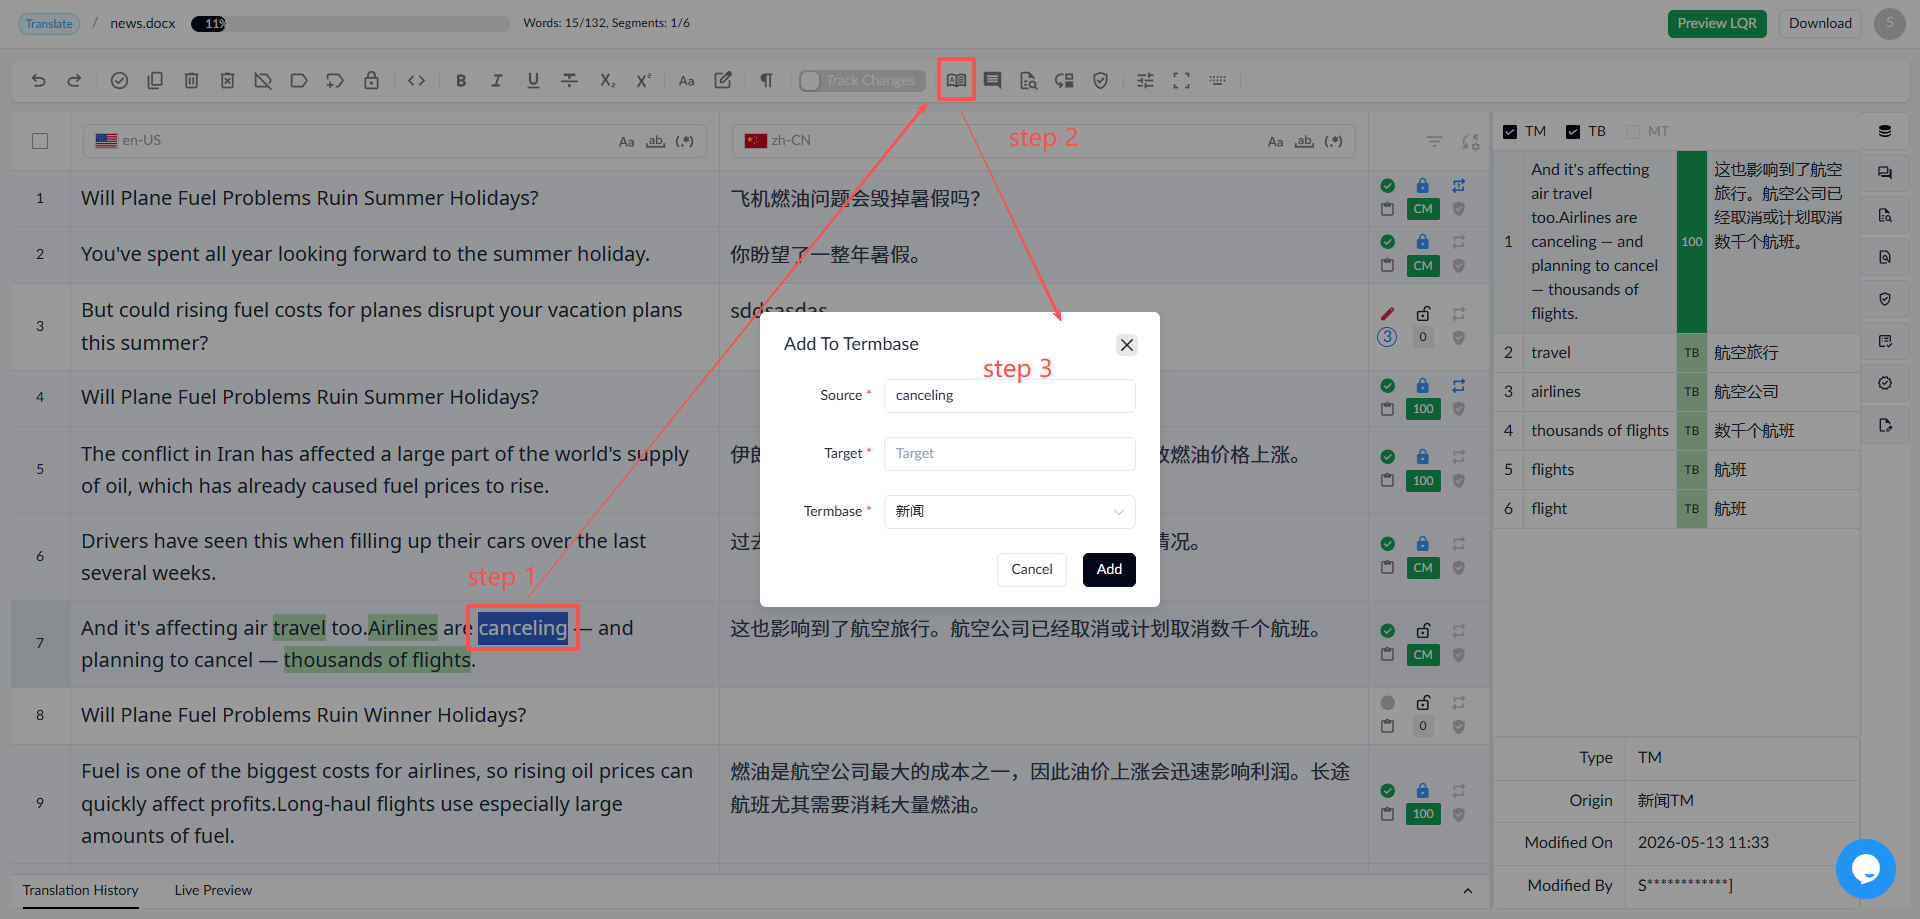Click the add-to-termbase open book icon
This screenshot has width=1920, height=919.
(x=956, y=80)
